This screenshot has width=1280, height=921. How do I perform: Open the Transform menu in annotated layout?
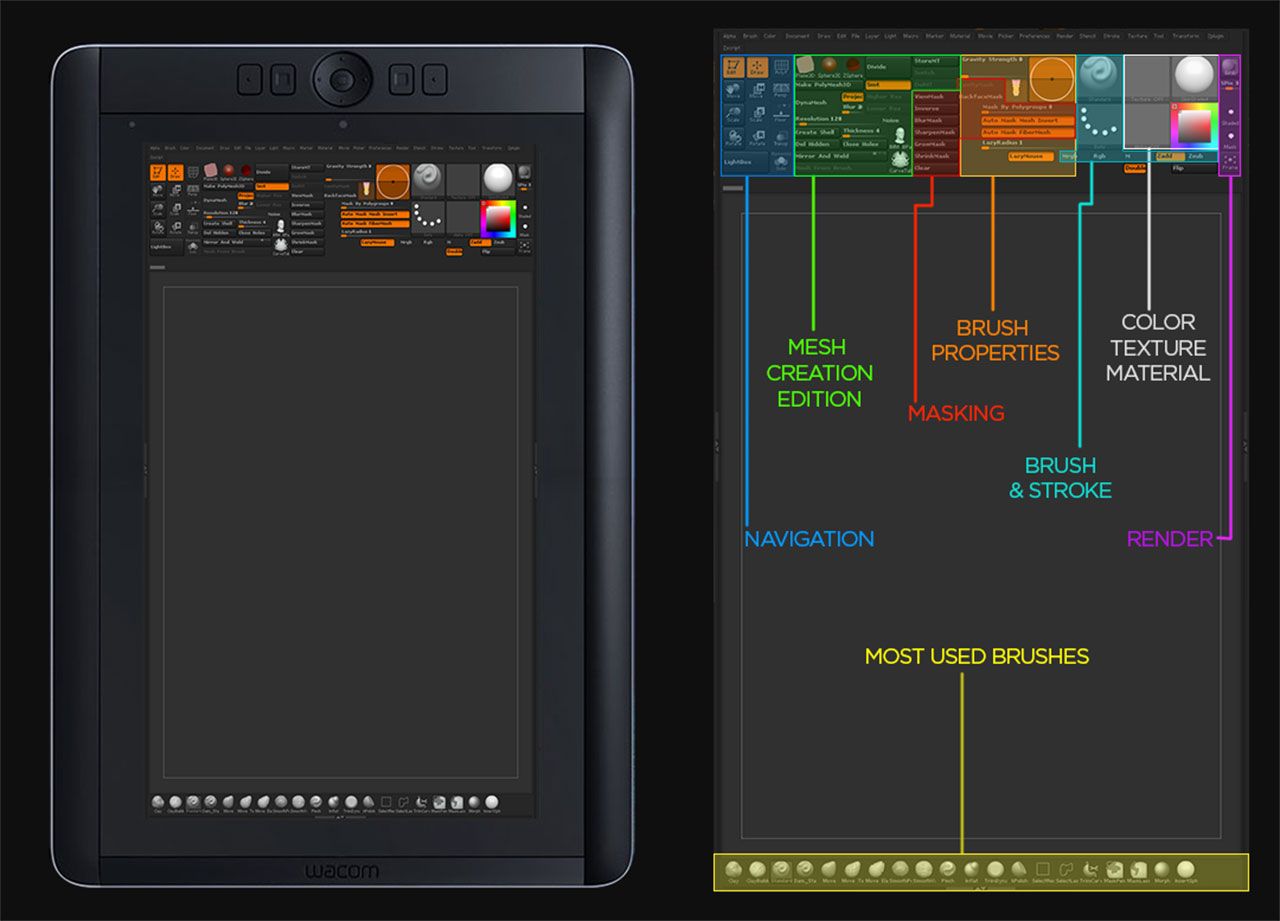click(1186, 36)
